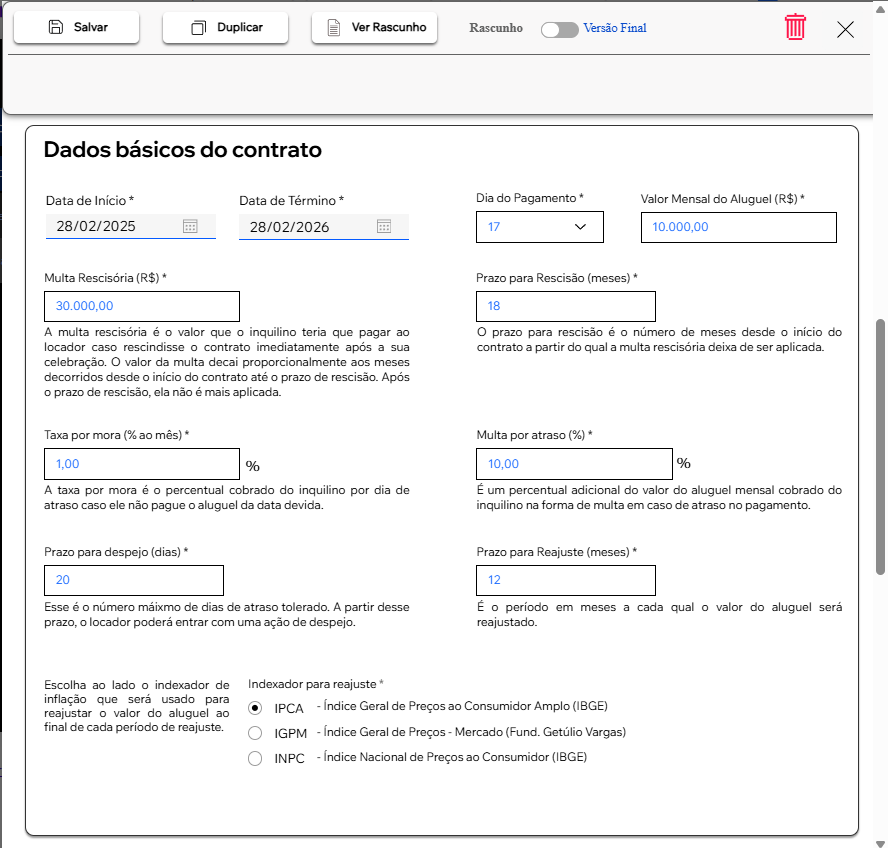Open calendar icon for Data de Início
Screen dimensions: 888x848
click(x=190, y=226)
